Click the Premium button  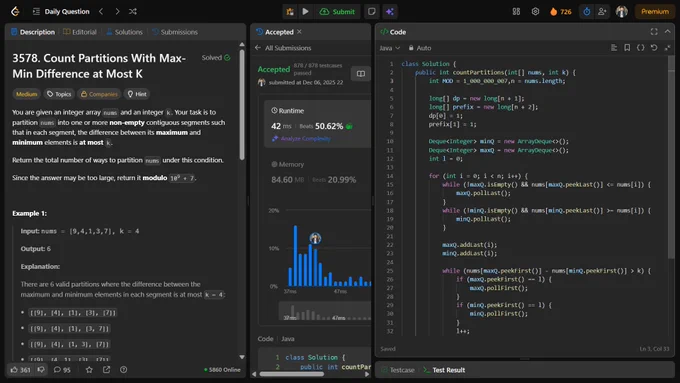tap(655, 12)
